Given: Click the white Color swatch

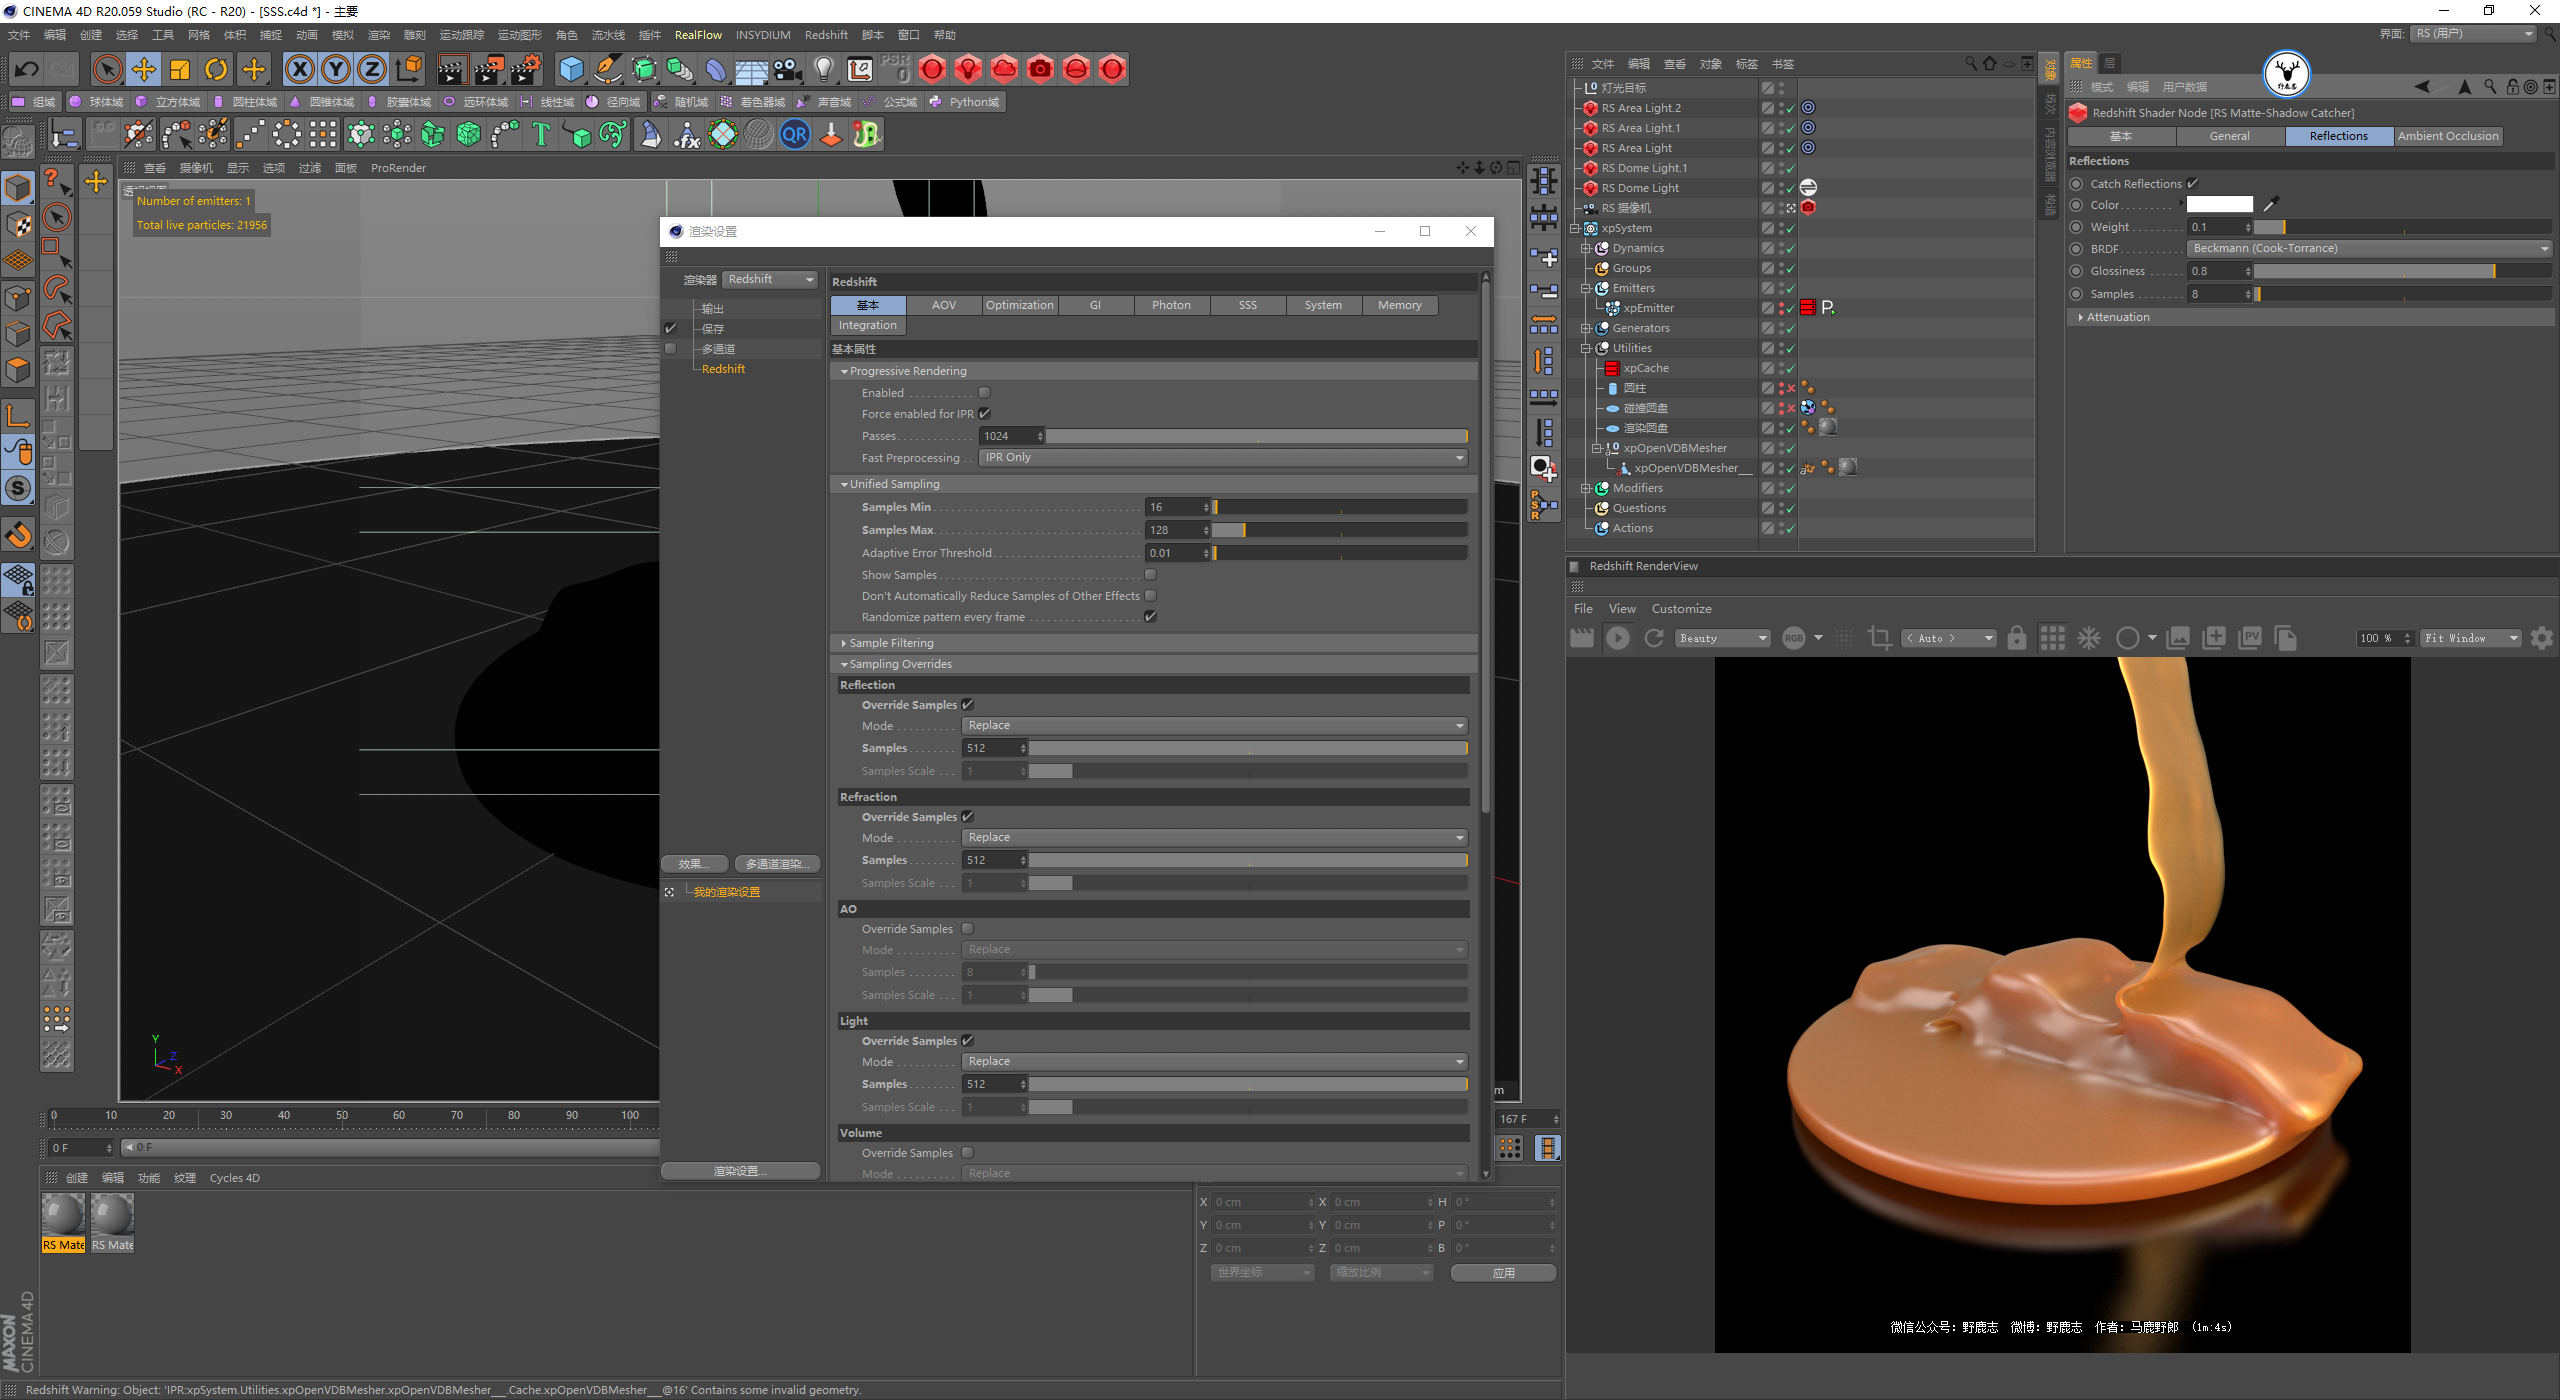Looking at the screenshot, I should 2219,205.
